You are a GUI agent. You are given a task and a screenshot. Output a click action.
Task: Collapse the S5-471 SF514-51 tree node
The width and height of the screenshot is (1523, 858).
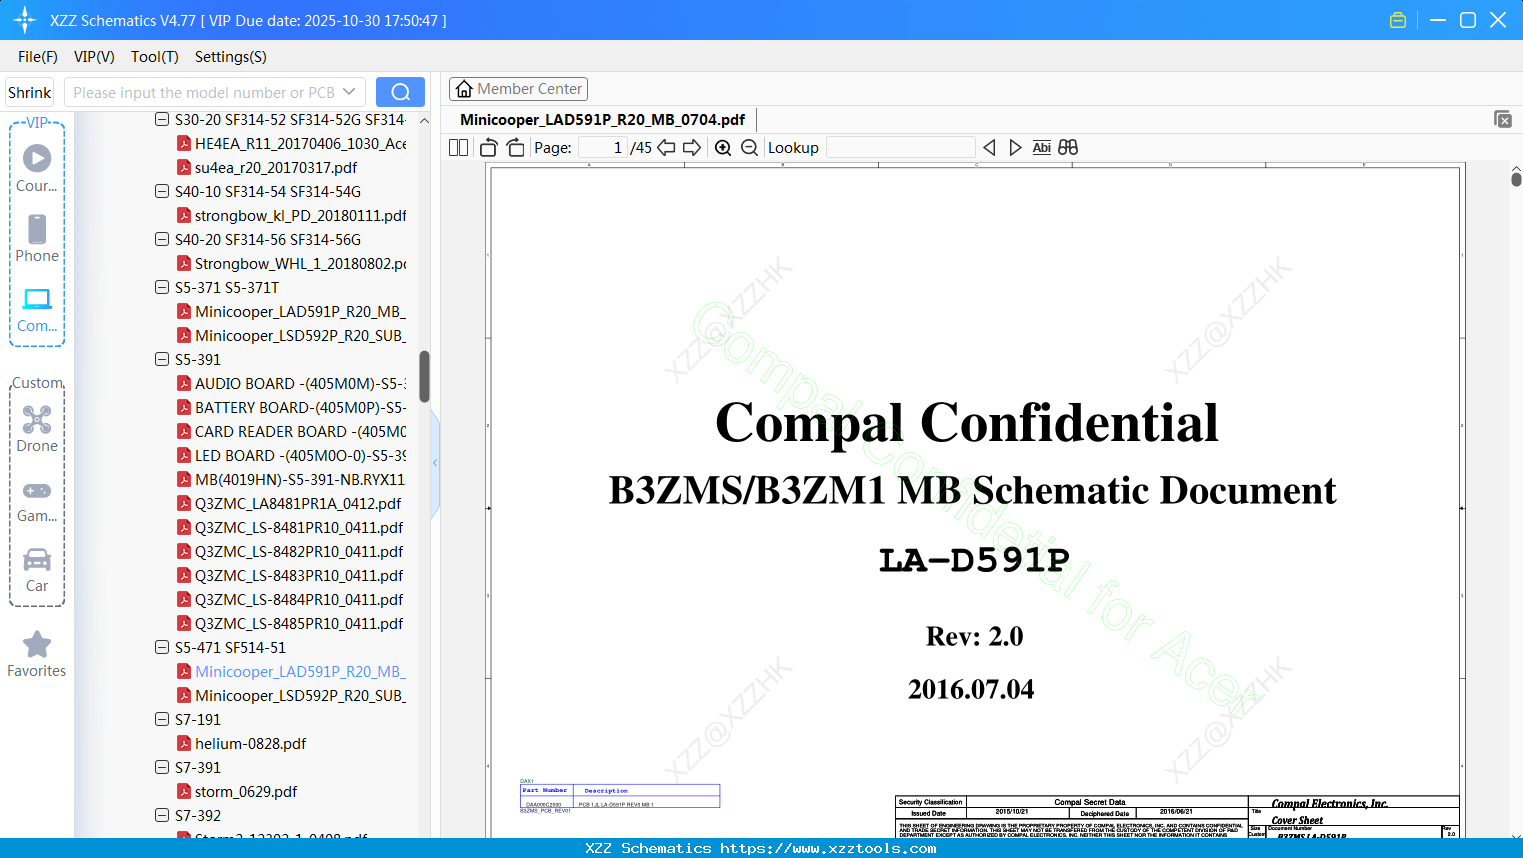[x=162, y=648]
